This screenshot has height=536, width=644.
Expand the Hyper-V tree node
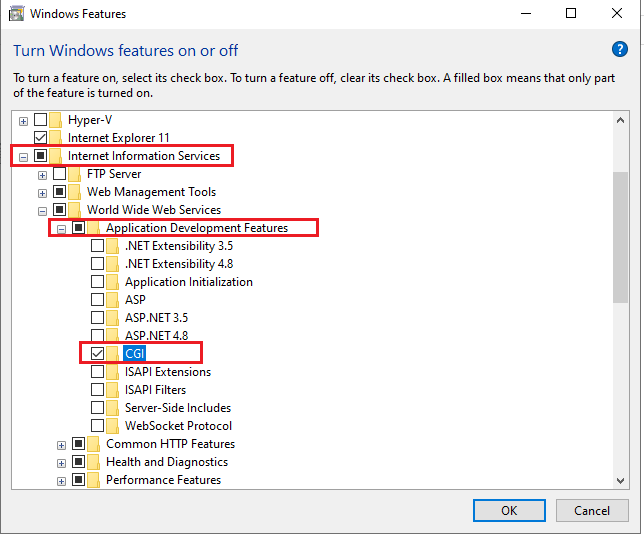[x=23, y=121]
